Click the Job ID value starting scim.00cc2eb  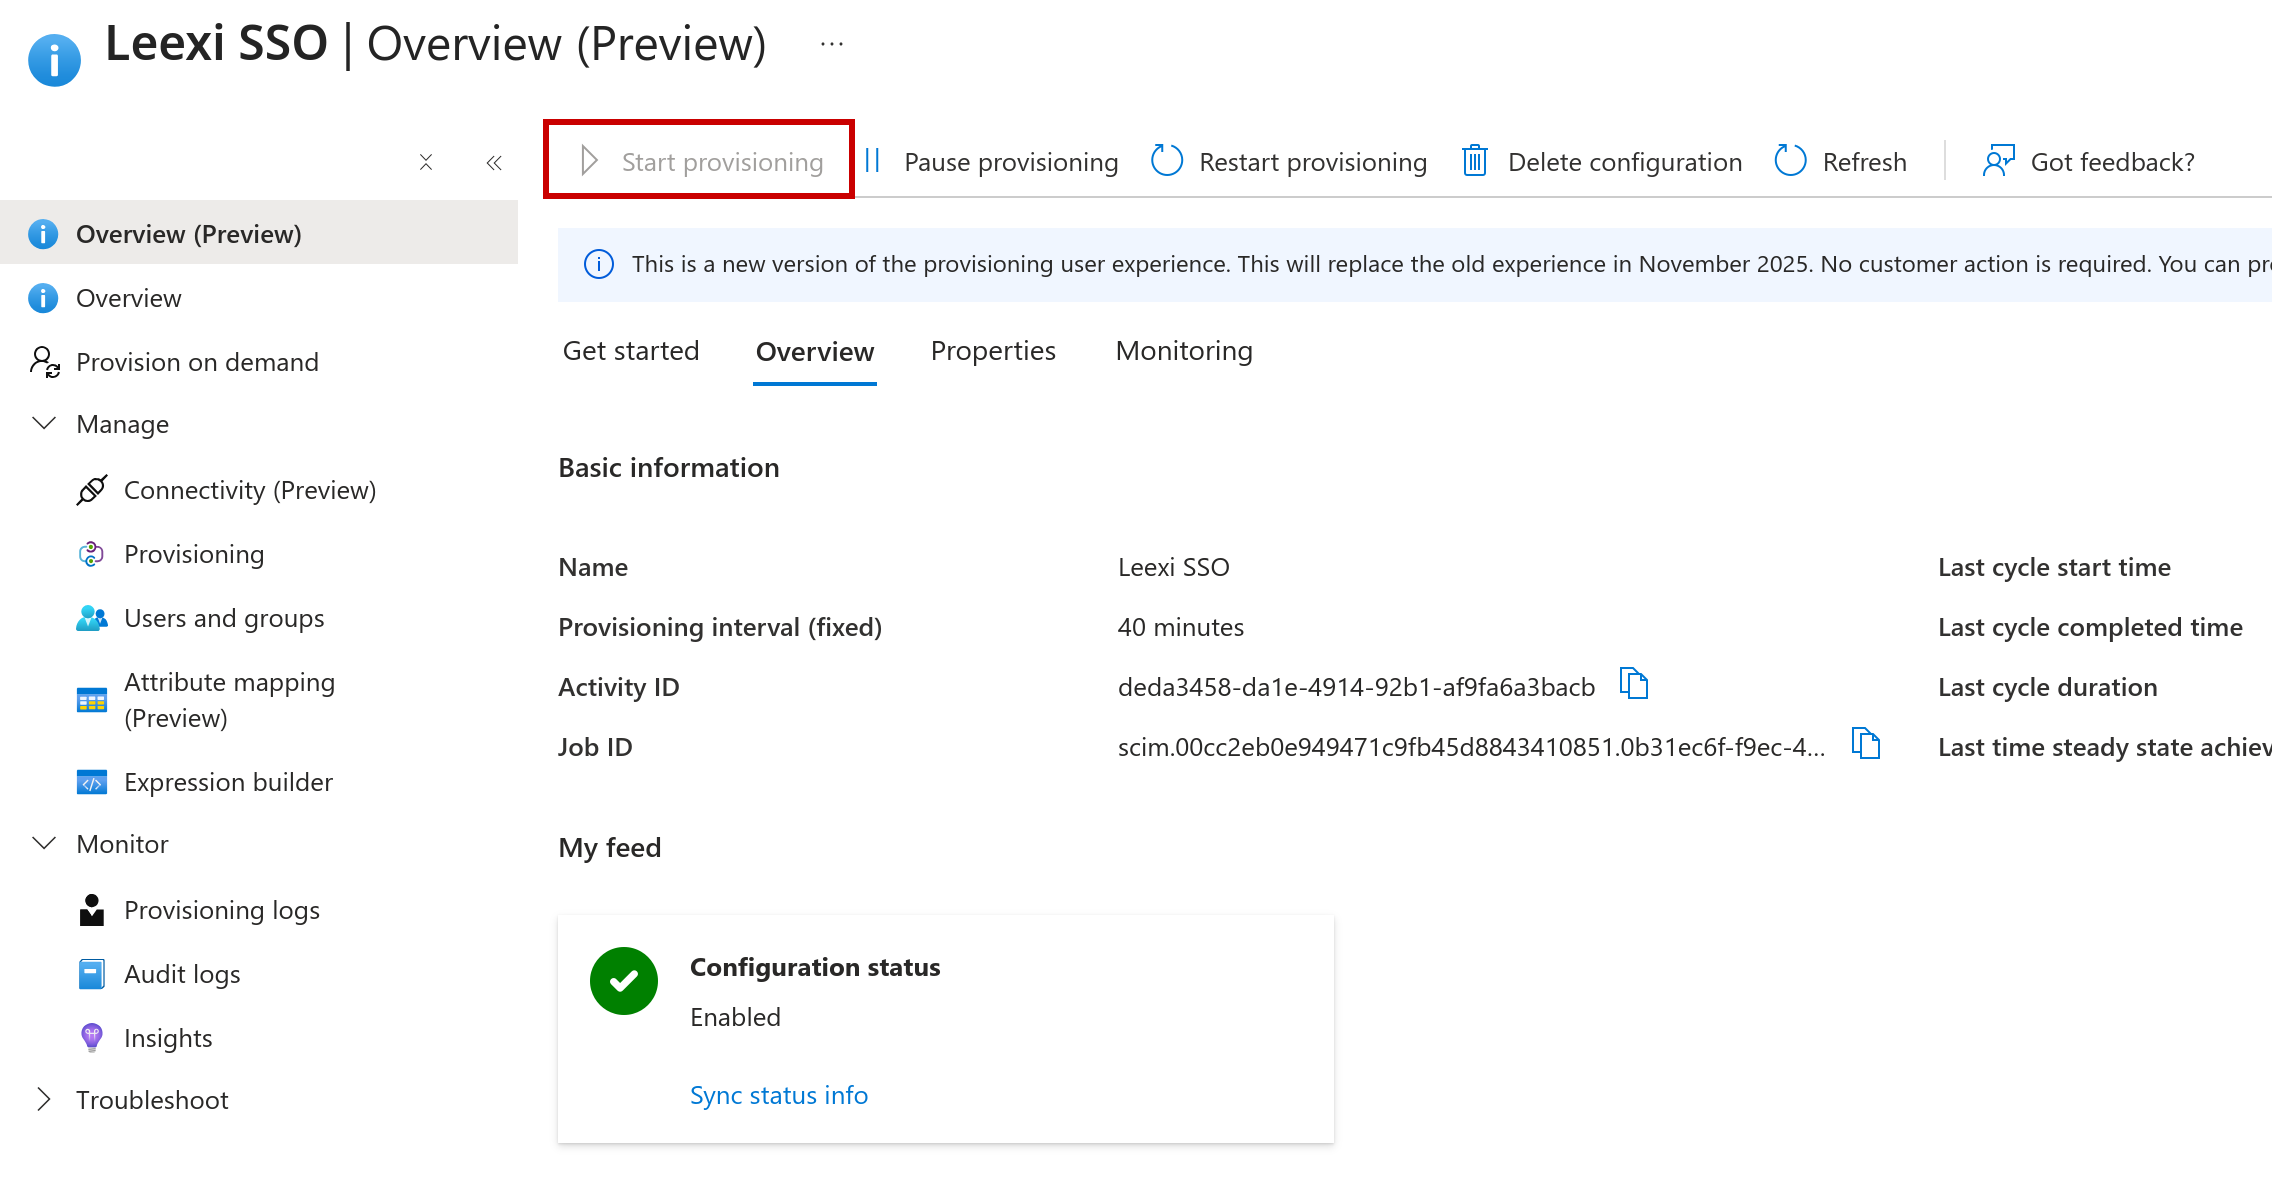pos(1471,747)
